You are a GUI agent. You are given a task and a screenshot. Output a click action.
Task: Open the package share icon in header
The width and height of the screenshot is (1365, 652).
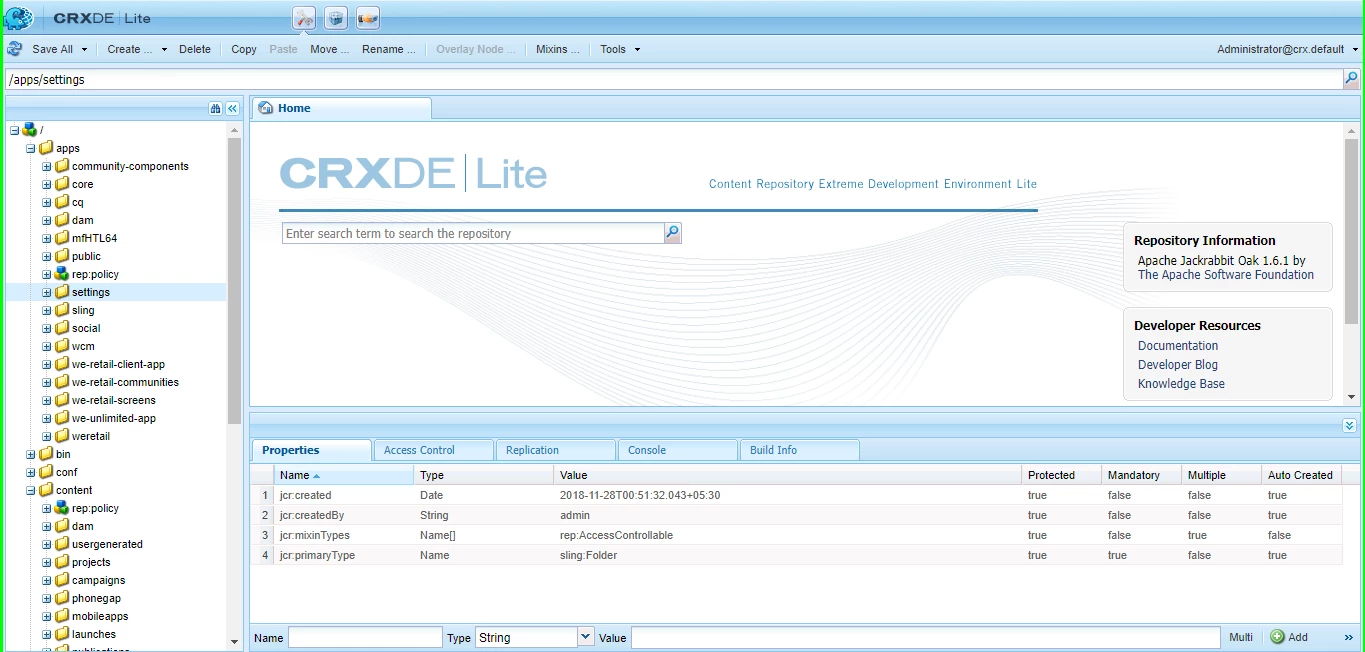tap(368, 18)
